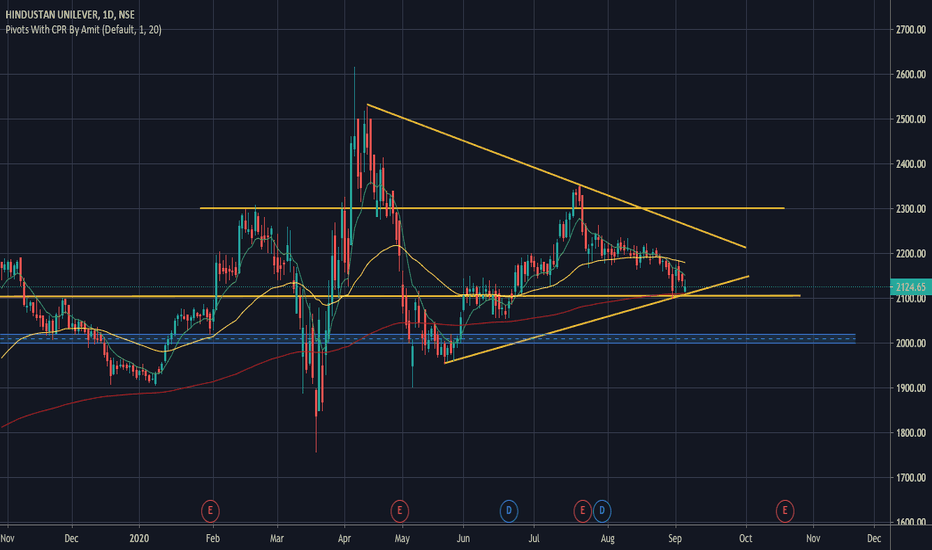Image resolution: width=932 pixels, height=550 pixels.
Task: Click the Oct label on the time axis
Action: pos(745,538)
